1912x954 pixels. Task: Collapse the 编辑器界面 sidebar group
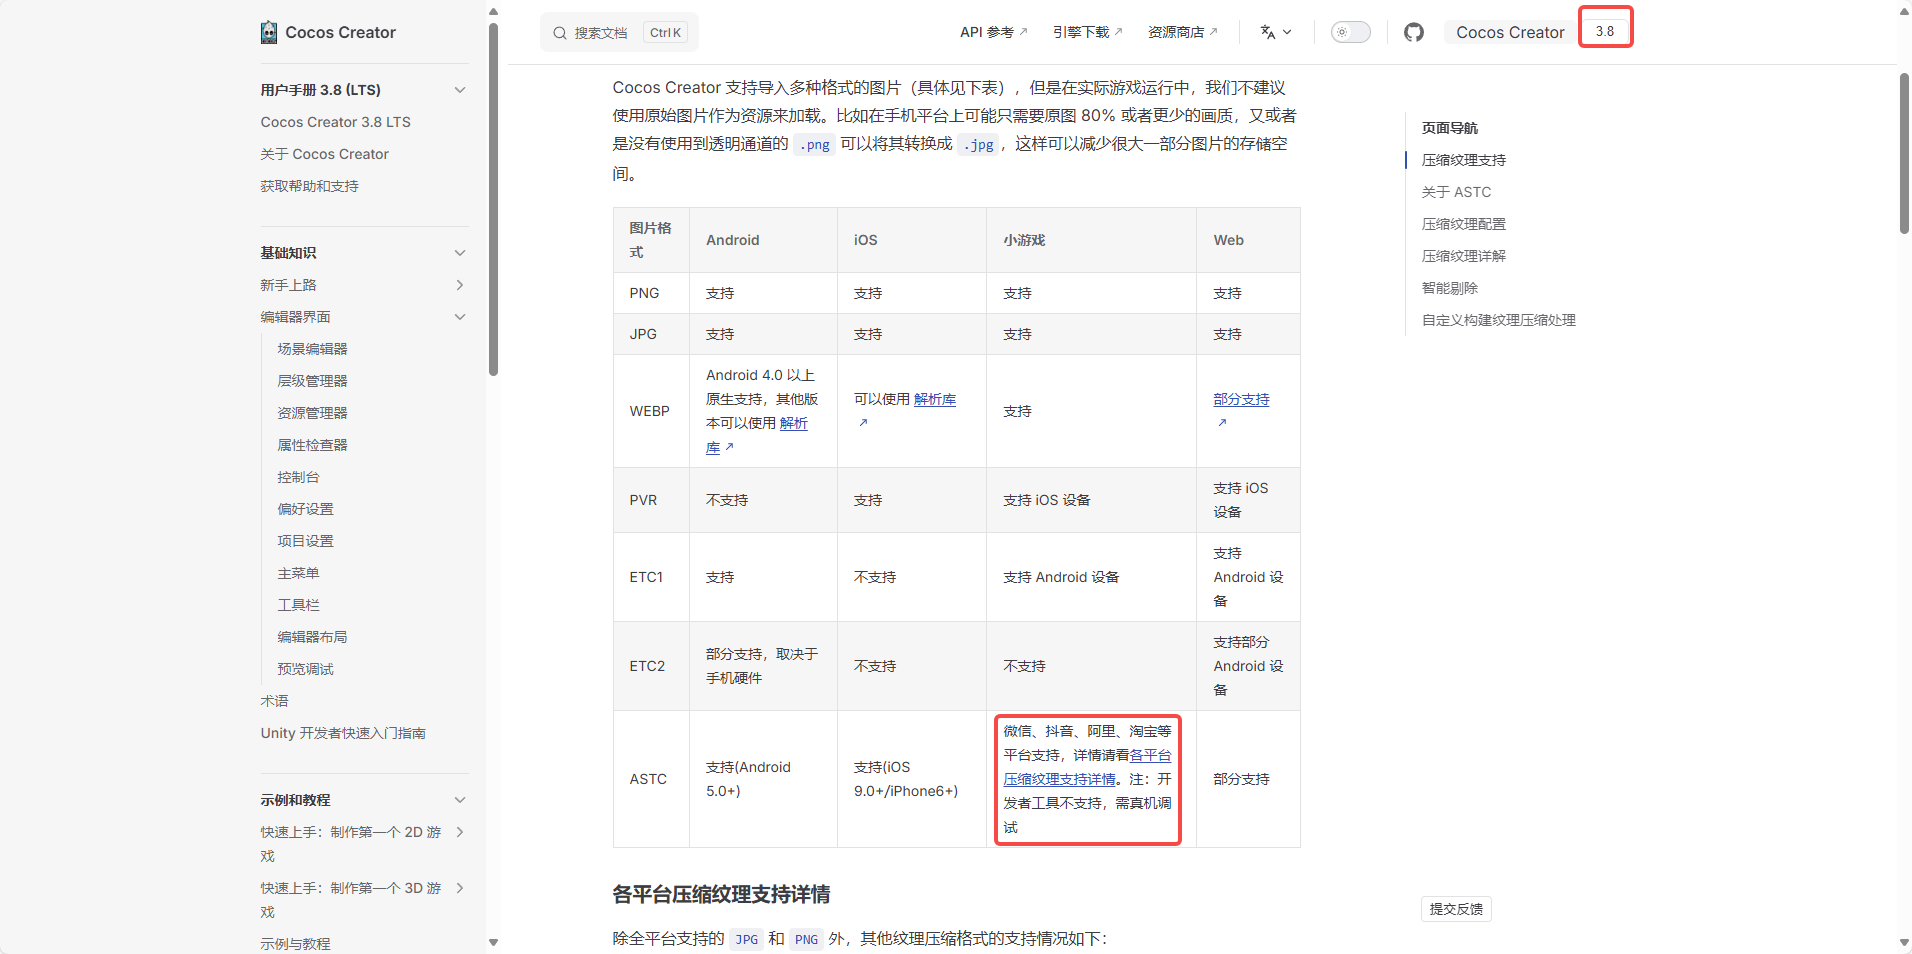click(460, 317)
